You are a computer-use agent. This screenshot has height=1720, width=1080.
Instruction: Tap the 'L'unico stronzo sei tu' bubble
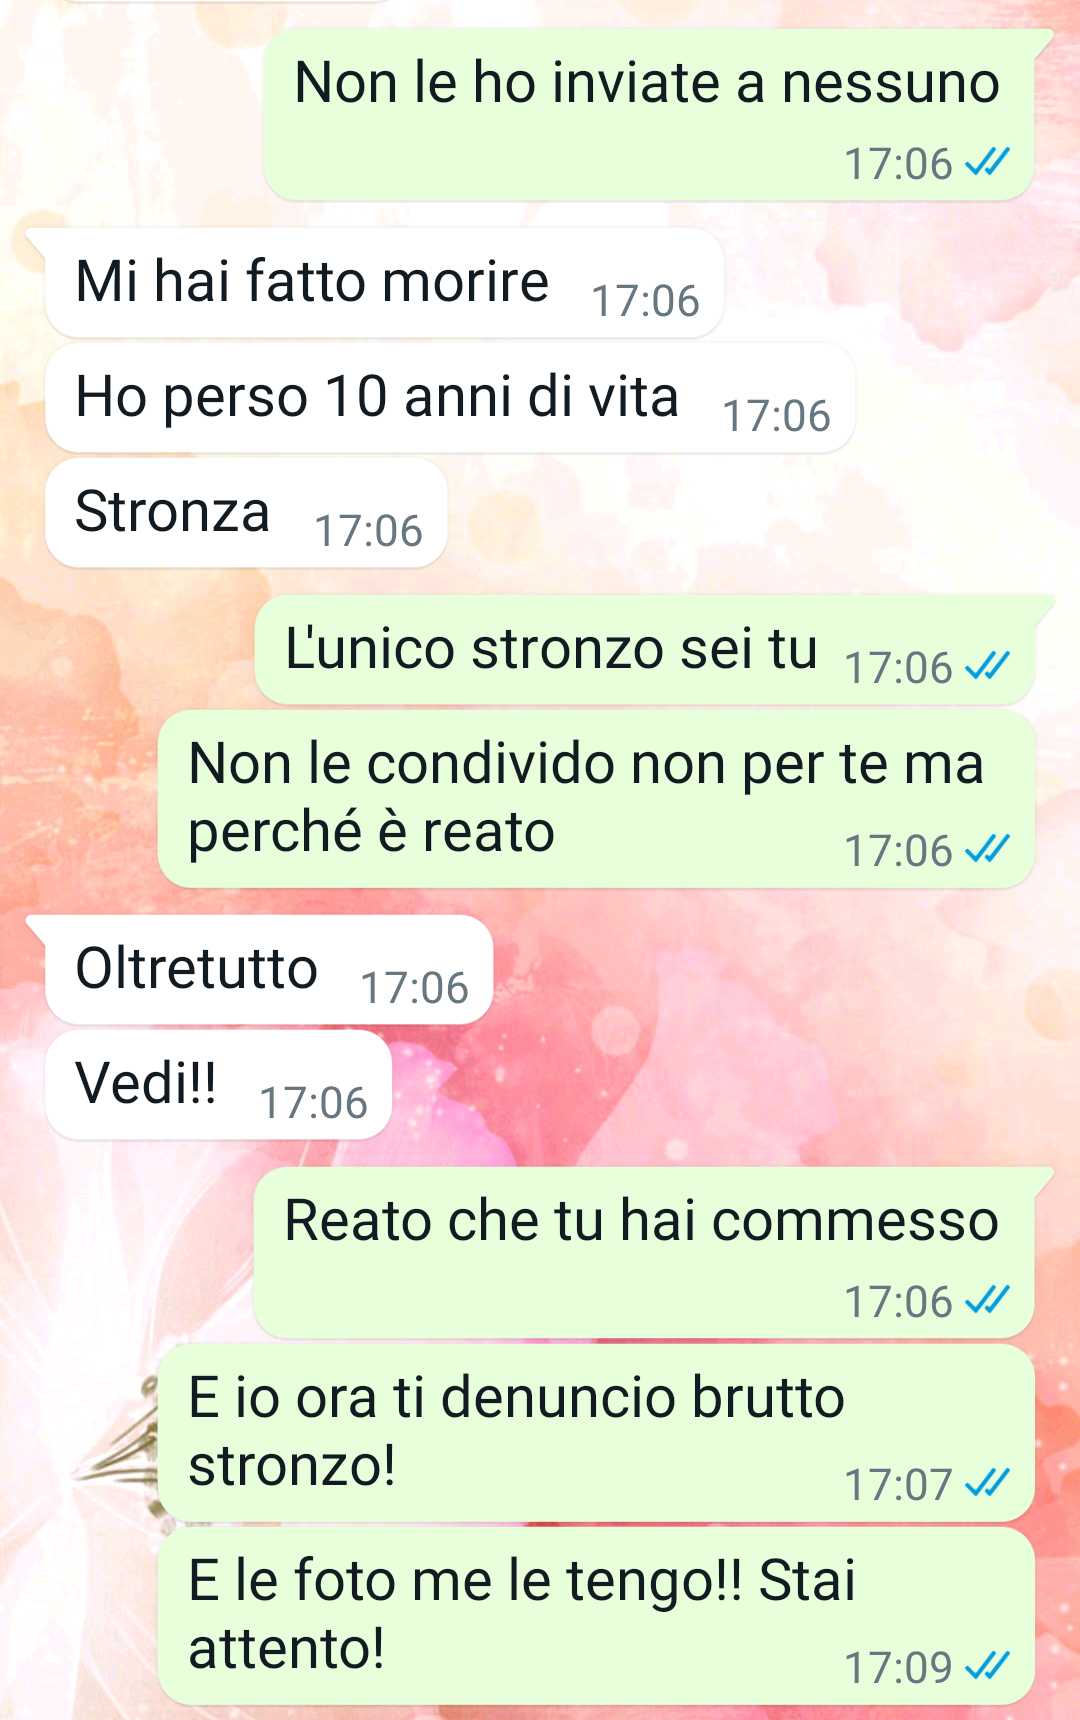click(x=644, y=651)
